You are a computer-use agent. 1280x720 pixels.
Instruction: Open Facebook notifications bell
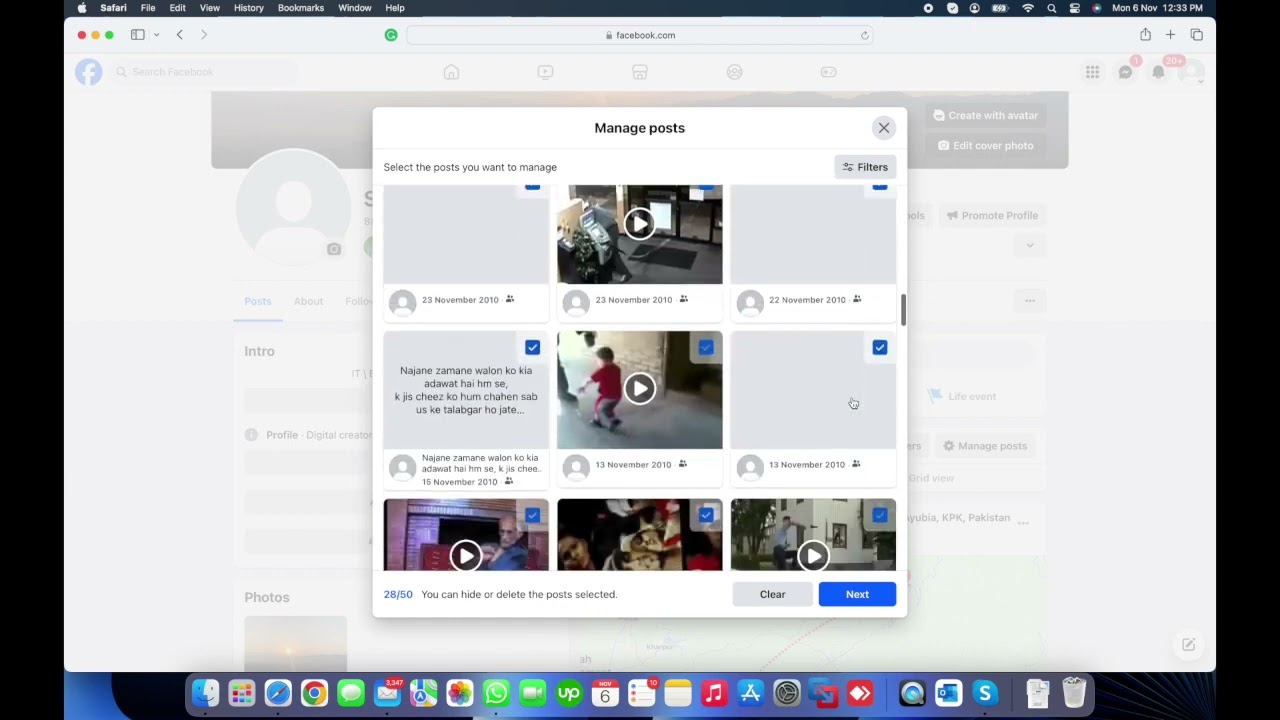click(x=1159, y=72)
